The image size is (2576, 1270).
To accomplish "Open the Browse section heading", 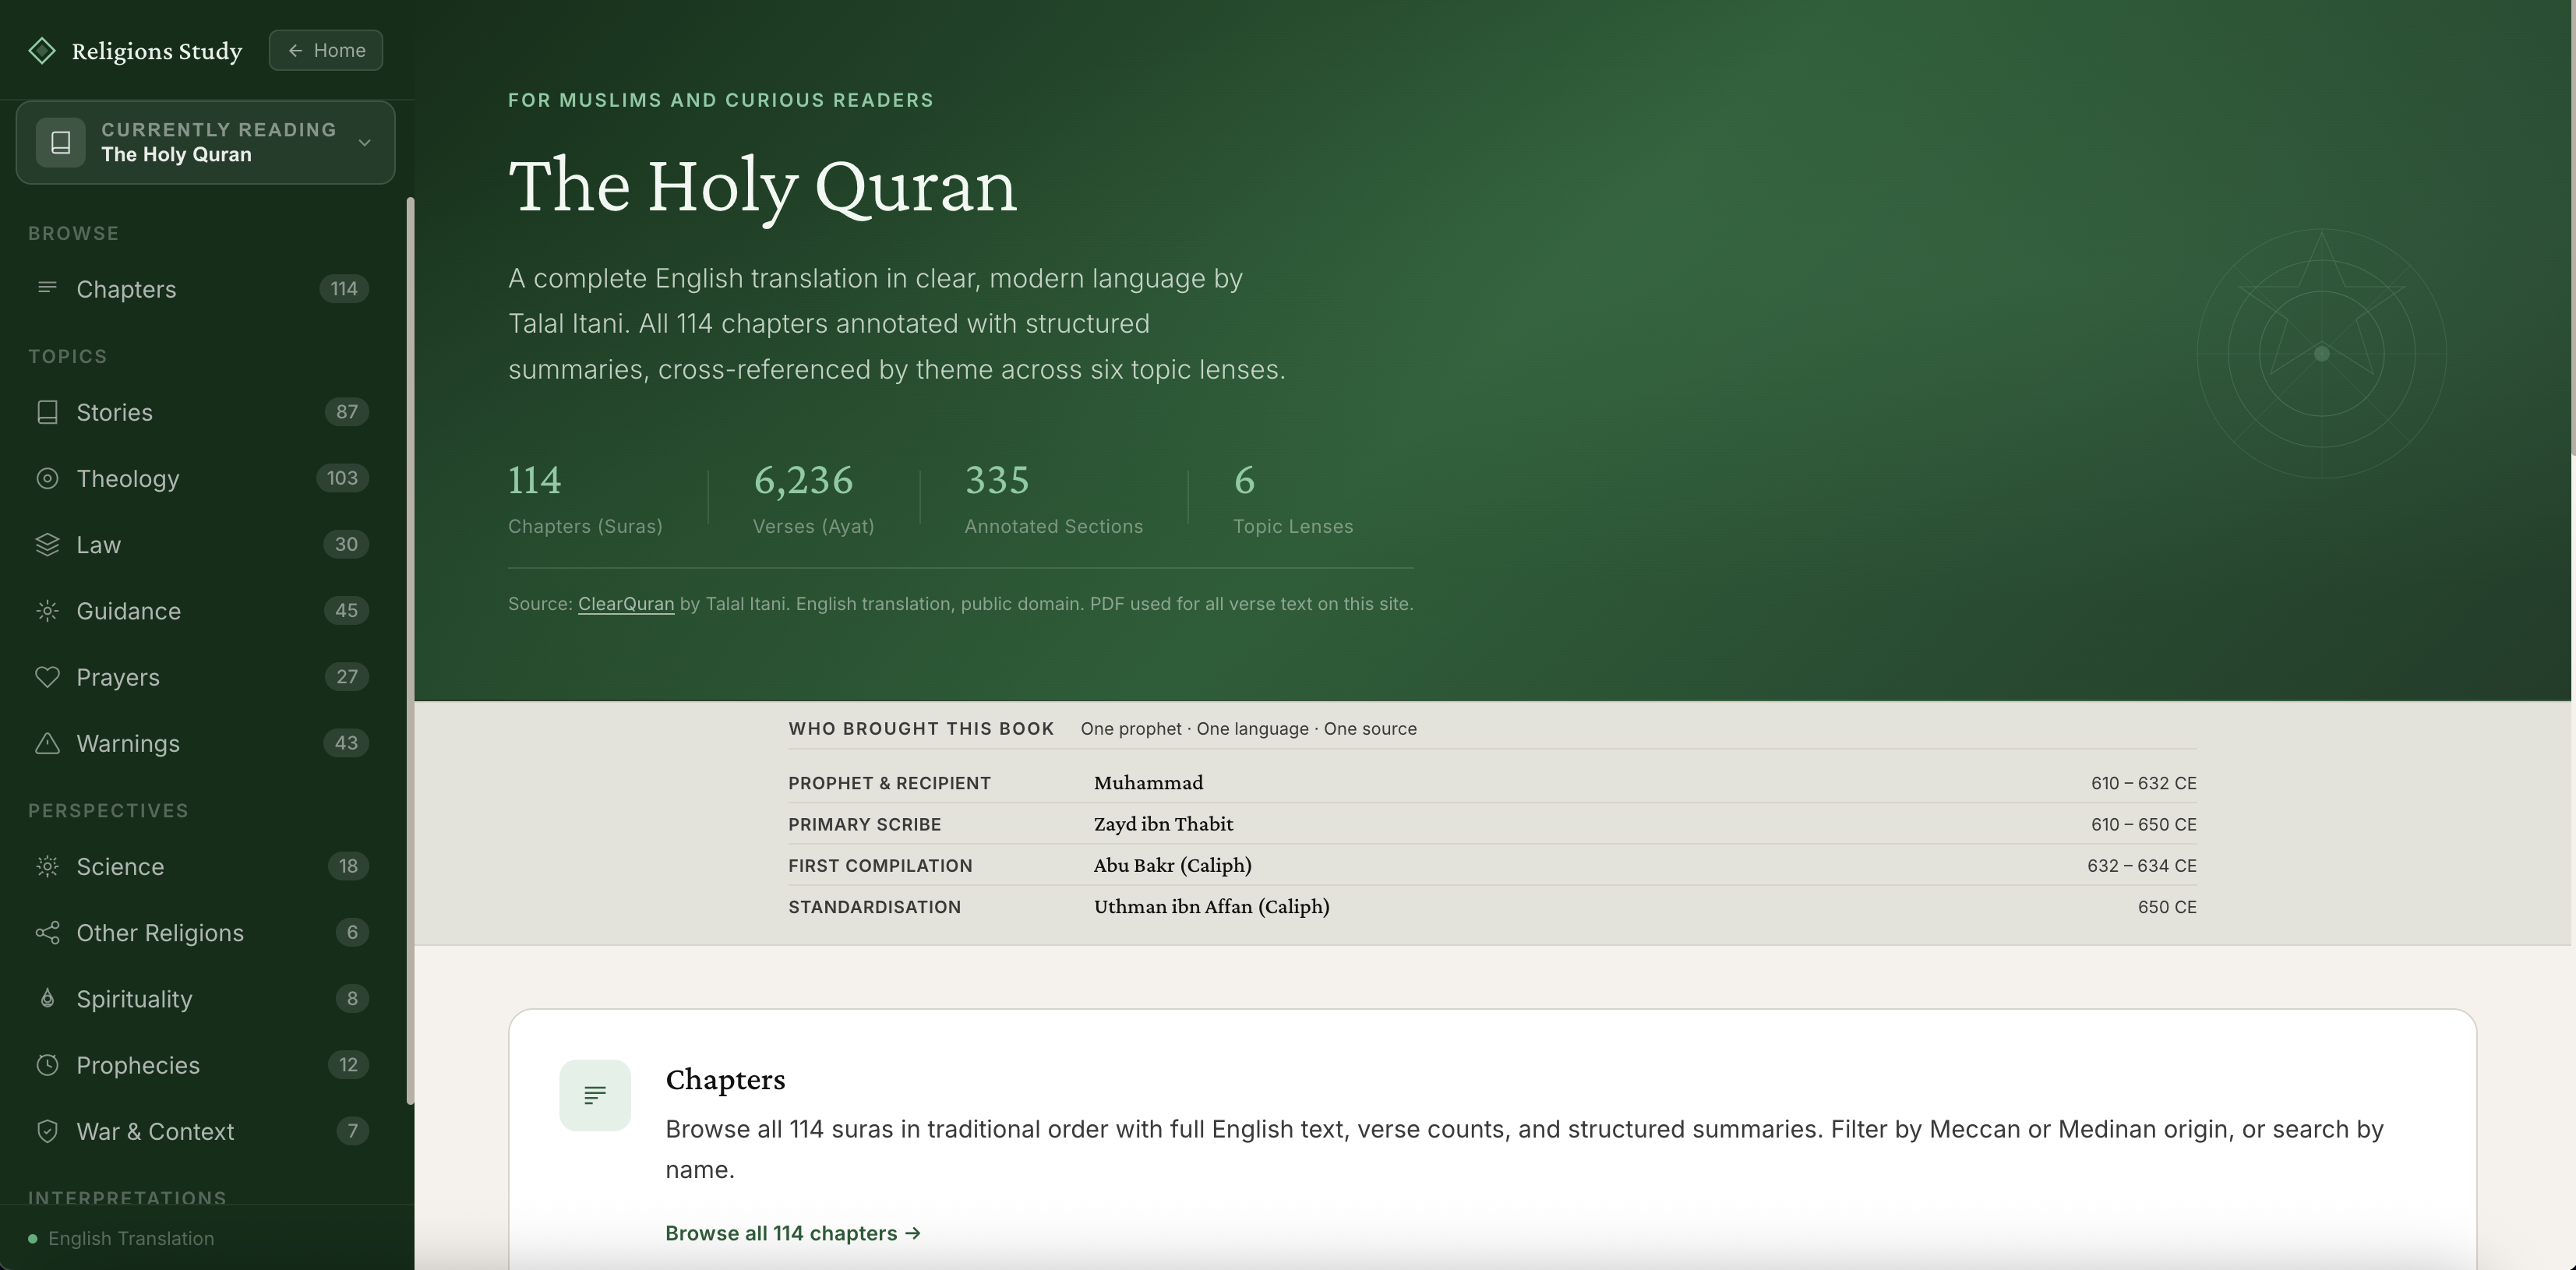I will 73,232.
